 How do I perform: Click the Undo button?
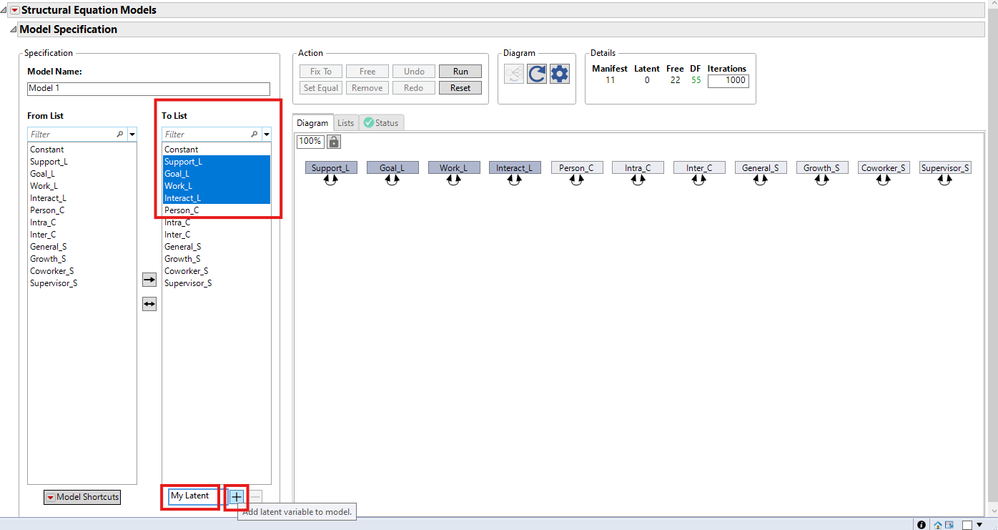[414, 71]
